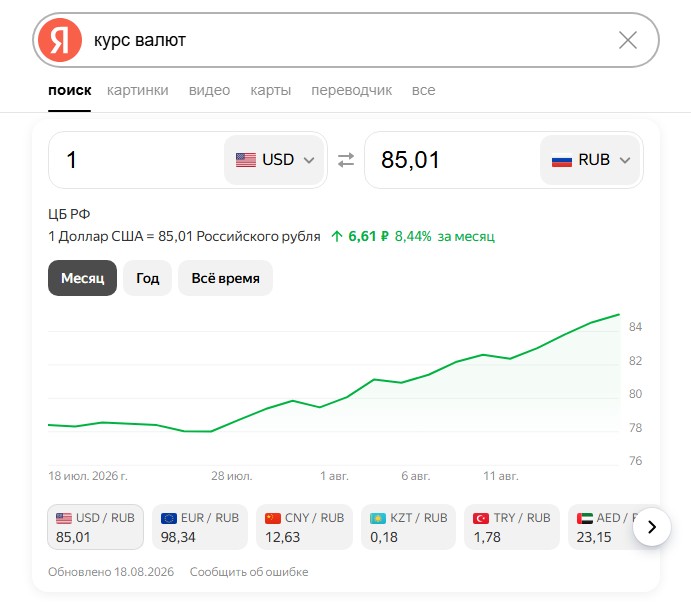The width and height of the screenshot is (691, 604).
Task: Select the KZT / RUB currency pair
Action: [x=409, y=527]
